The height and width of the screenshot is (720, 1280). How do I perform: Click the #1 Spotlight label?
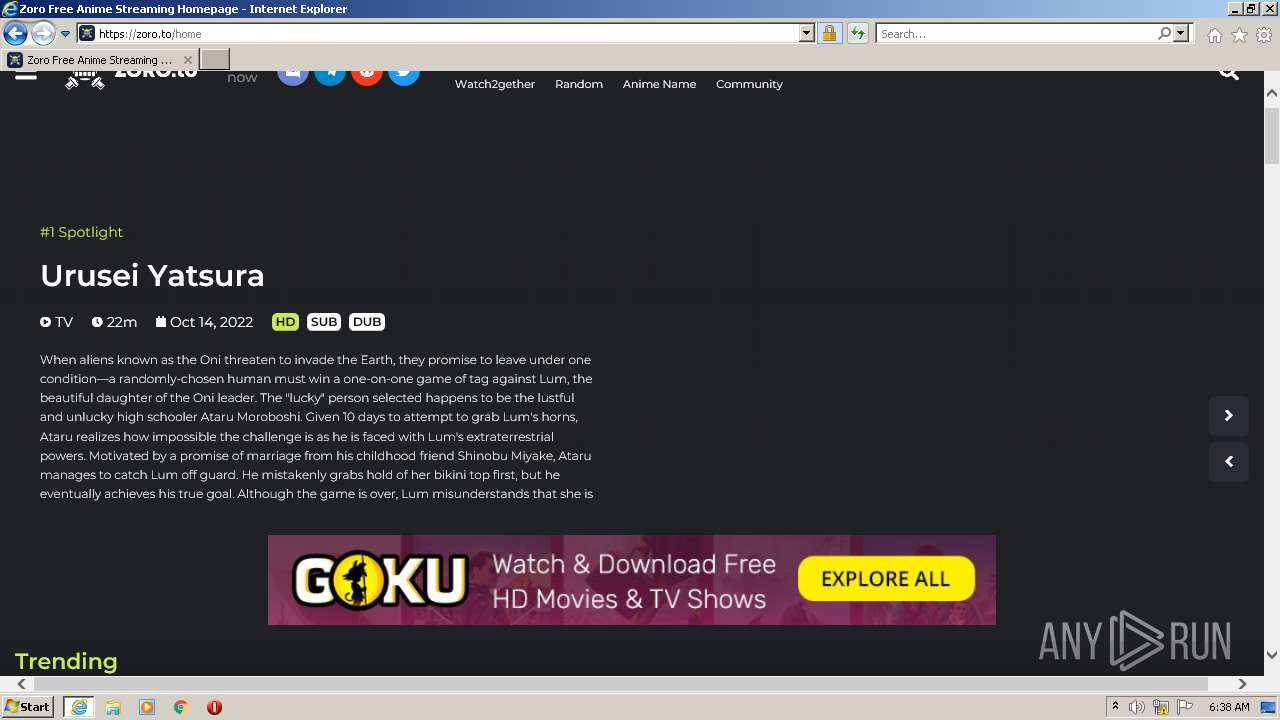pyautogui.click(x=81, y=232)
